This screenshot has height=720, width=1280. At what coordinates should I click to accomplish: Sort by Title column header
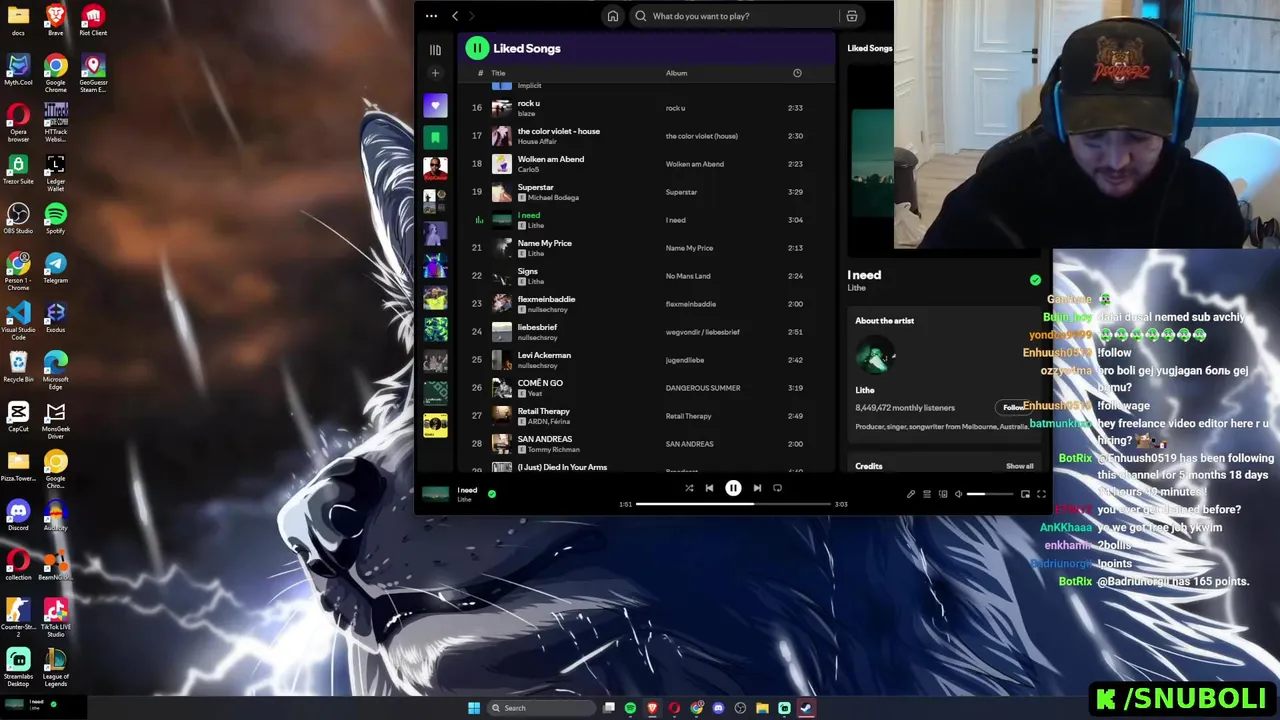[x=498, y=73]
